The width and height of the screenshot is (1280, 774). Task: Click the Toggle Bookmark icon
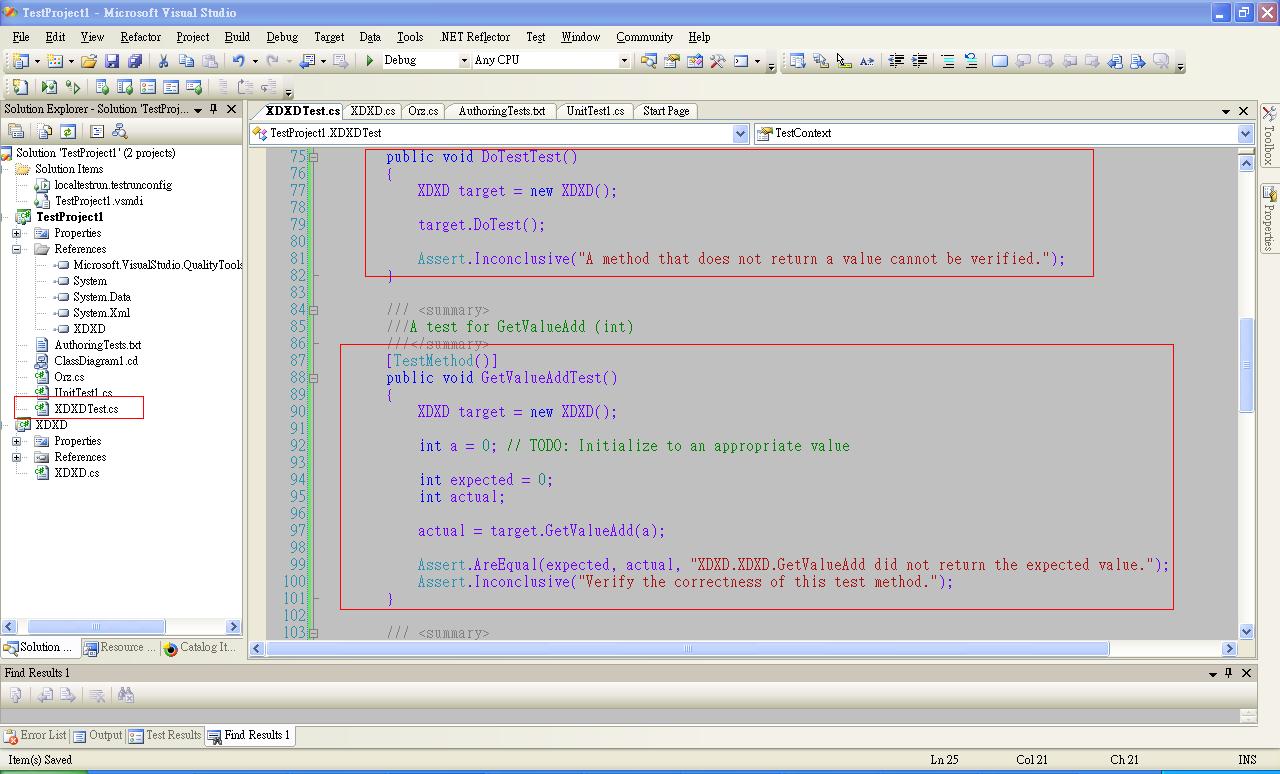(999, 61)
